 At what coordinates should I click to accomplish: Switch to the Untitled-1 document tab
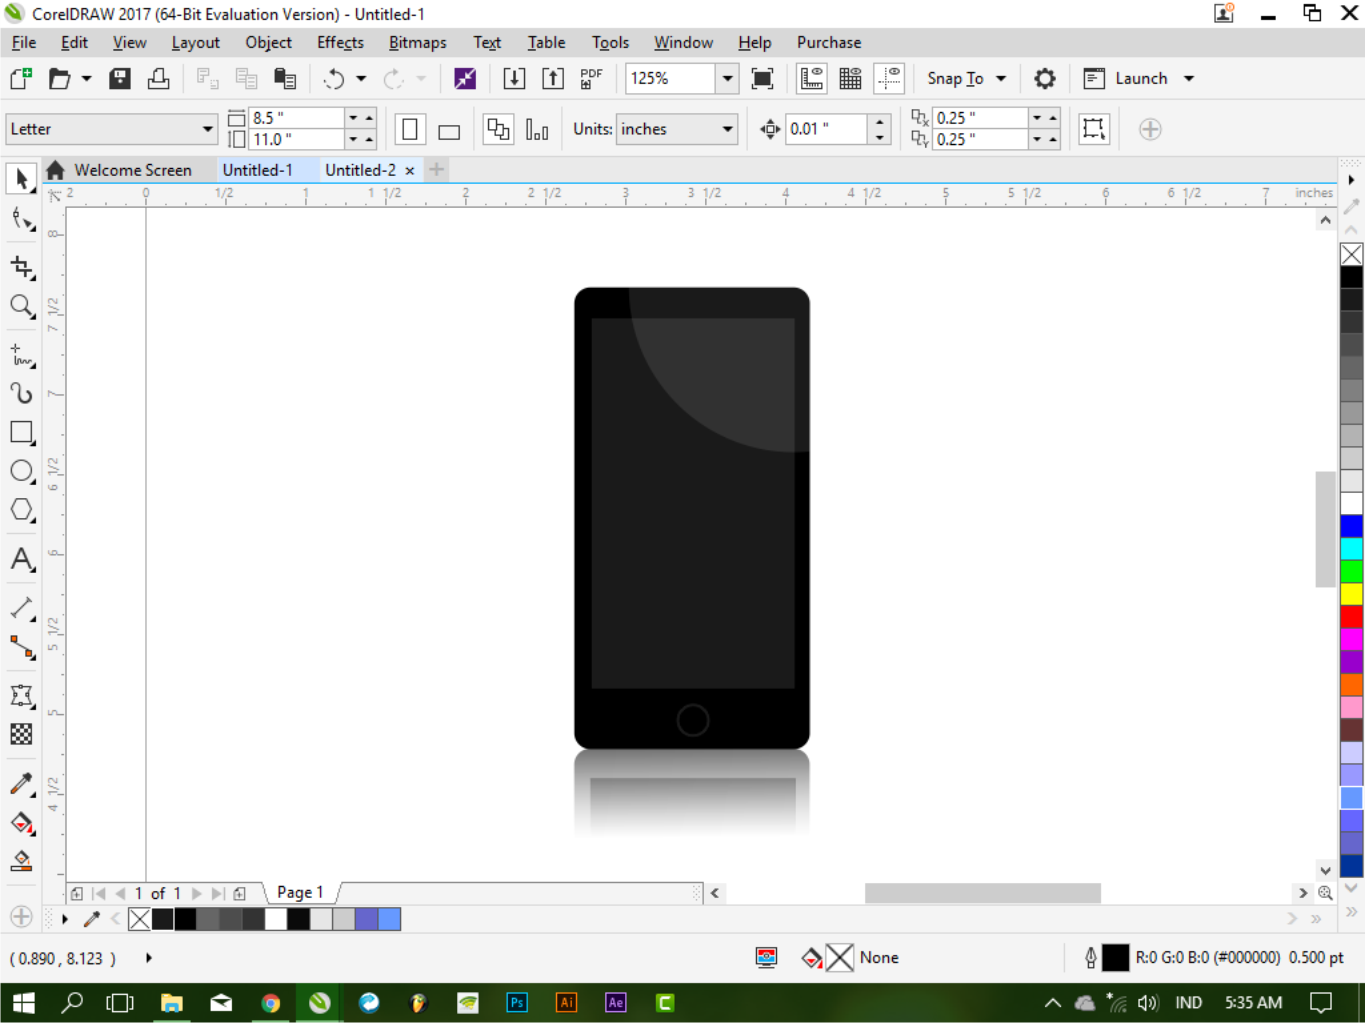tap(263, 169)
